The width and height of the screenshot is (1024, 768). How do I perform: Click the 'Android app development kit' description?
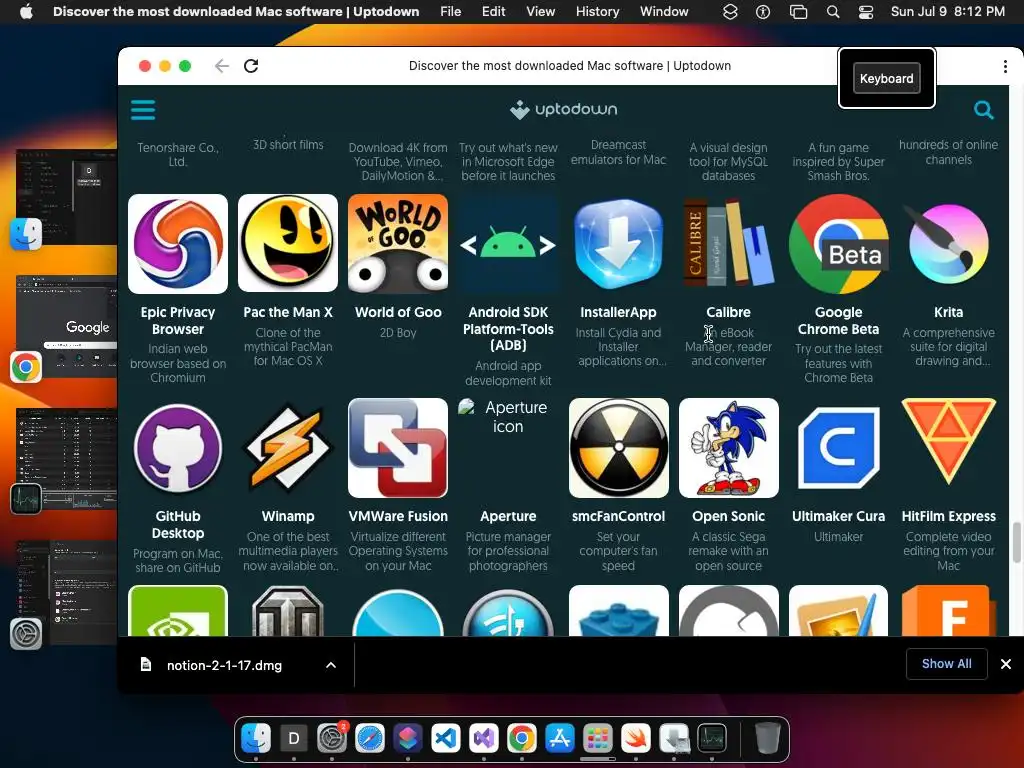tap(508, 373)
